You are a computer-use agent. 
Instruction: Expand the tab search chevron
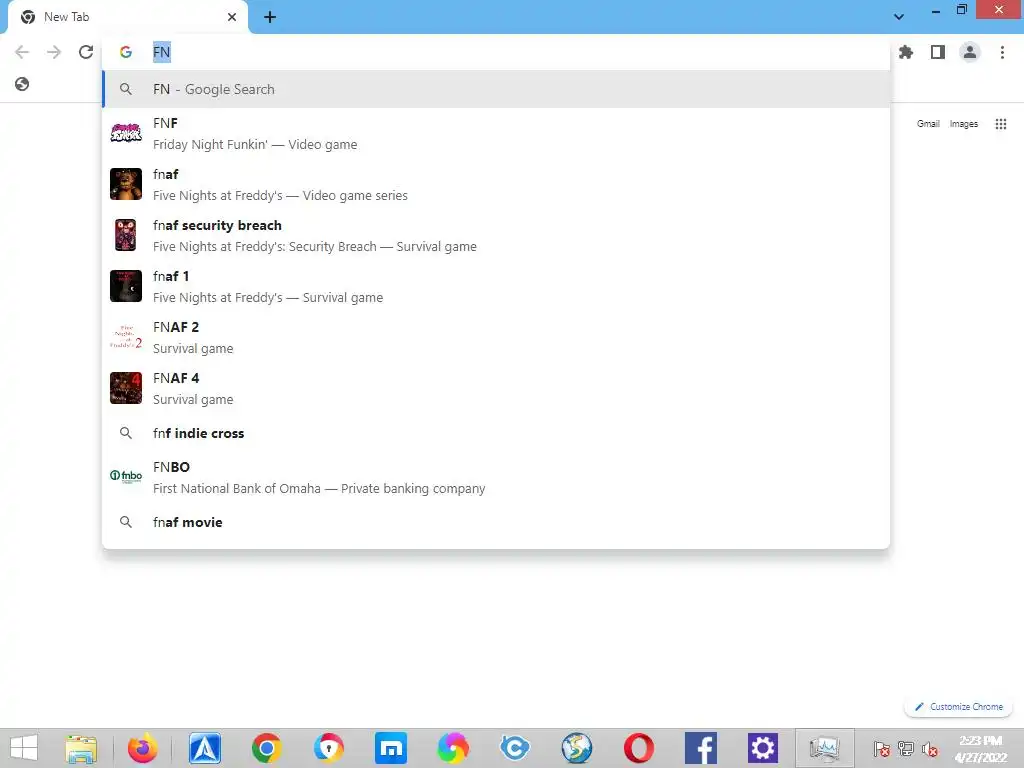pyautogui.click(x=899, y=17)
